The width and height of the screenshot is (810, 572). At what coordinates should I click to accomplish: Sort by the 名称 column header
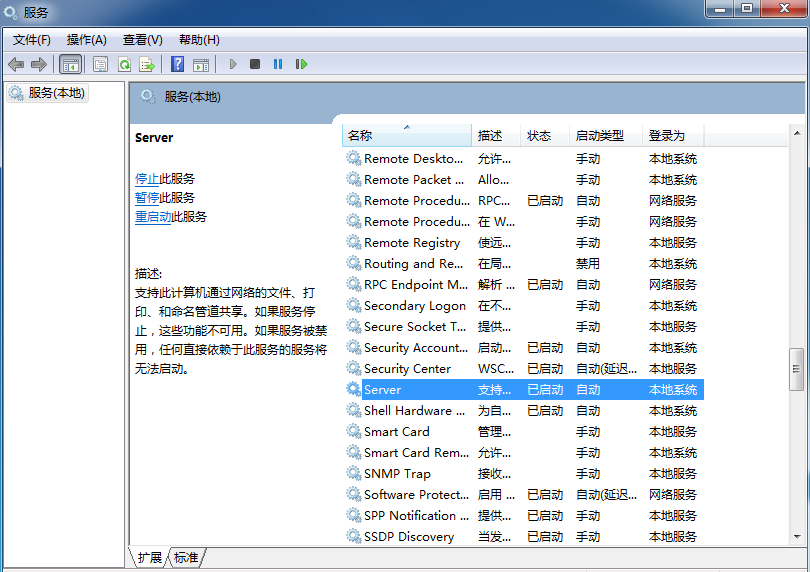[407, 135]
